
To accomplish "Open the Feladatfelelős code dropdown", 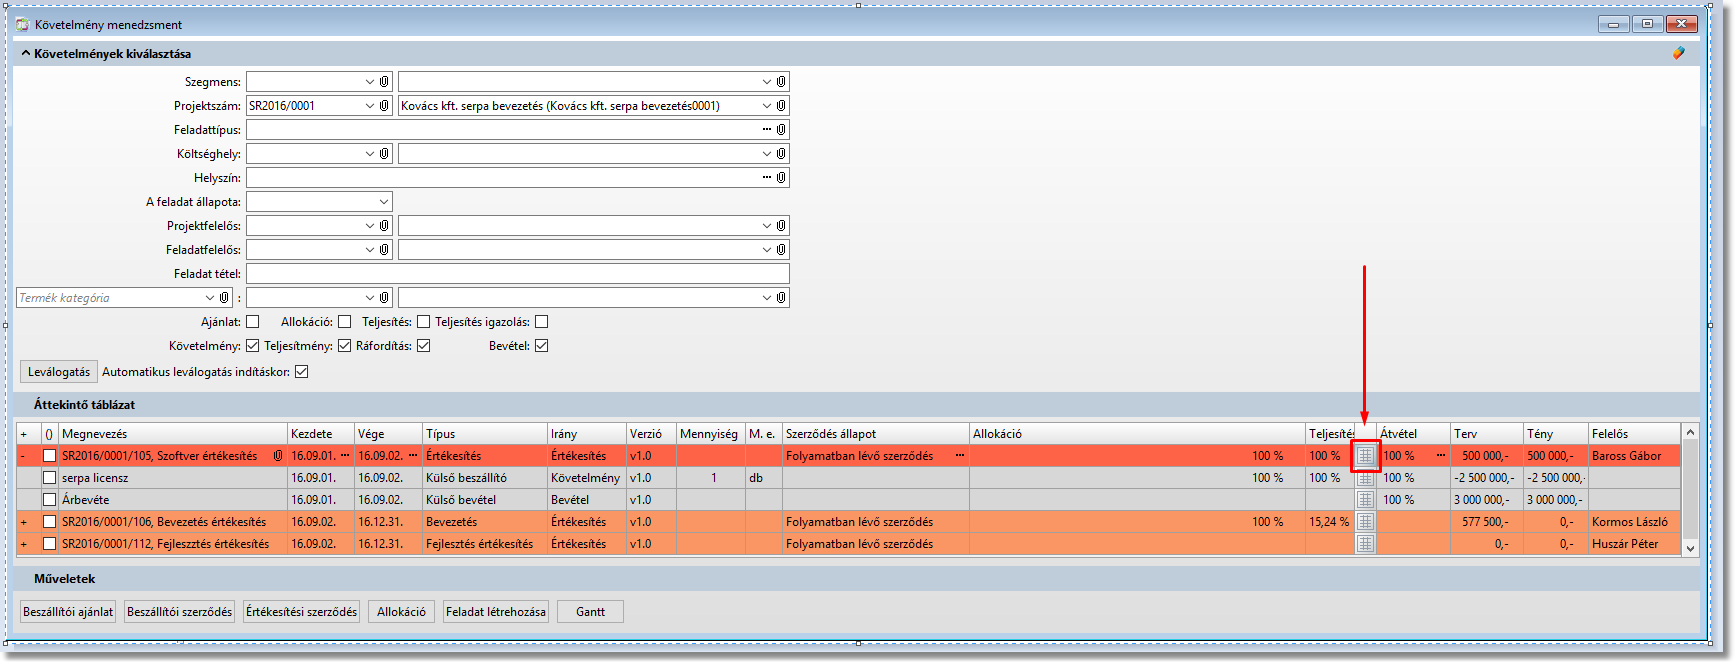I will 369,250.
